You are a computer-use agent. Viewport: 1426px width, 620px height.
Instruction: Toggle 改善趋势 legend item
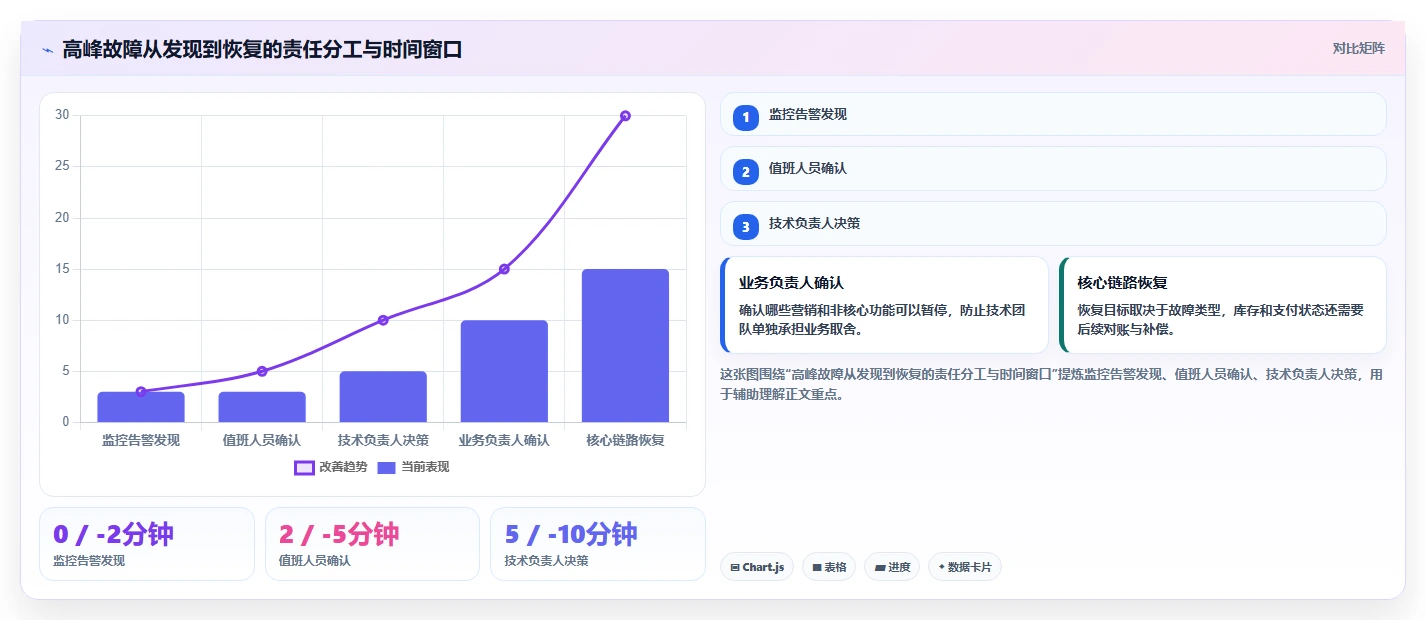[x=331, y=467]
